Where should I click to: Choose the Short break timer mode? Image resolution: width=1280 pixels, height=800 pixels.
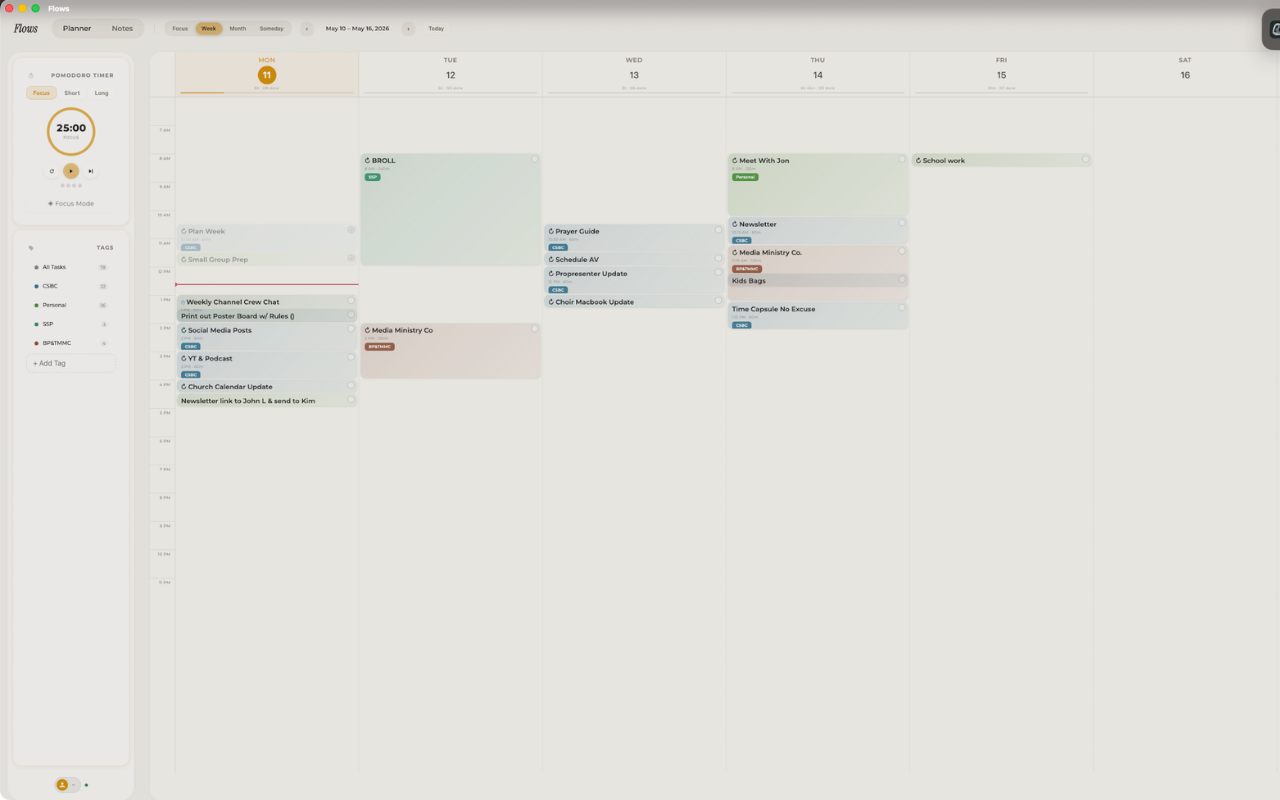point(72,93)
